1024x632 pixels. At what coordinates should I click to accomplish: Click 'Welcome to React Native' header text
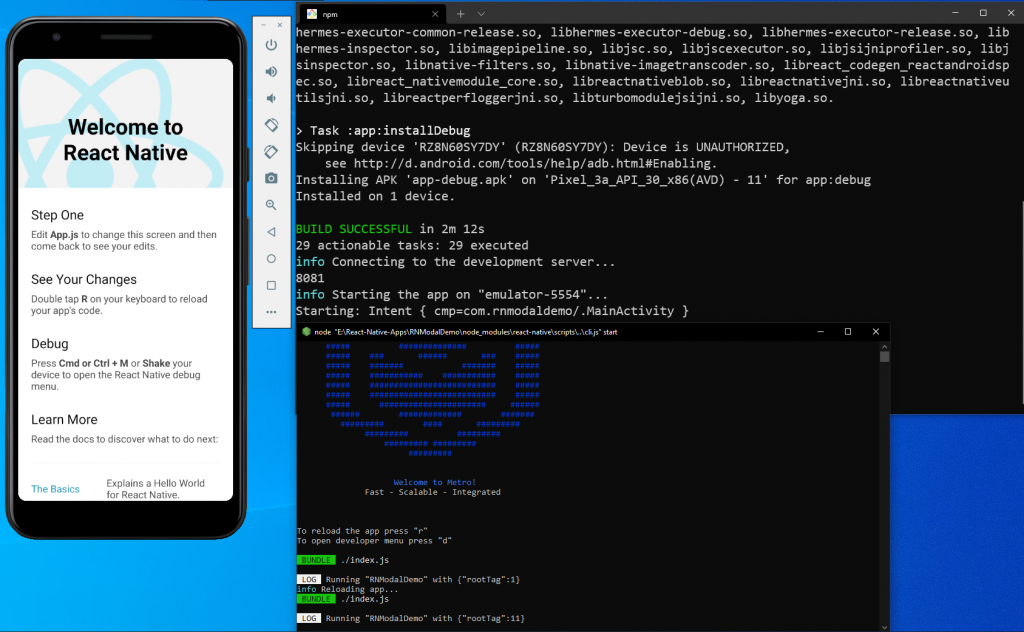pyautogui.click(x=125, y=140)
